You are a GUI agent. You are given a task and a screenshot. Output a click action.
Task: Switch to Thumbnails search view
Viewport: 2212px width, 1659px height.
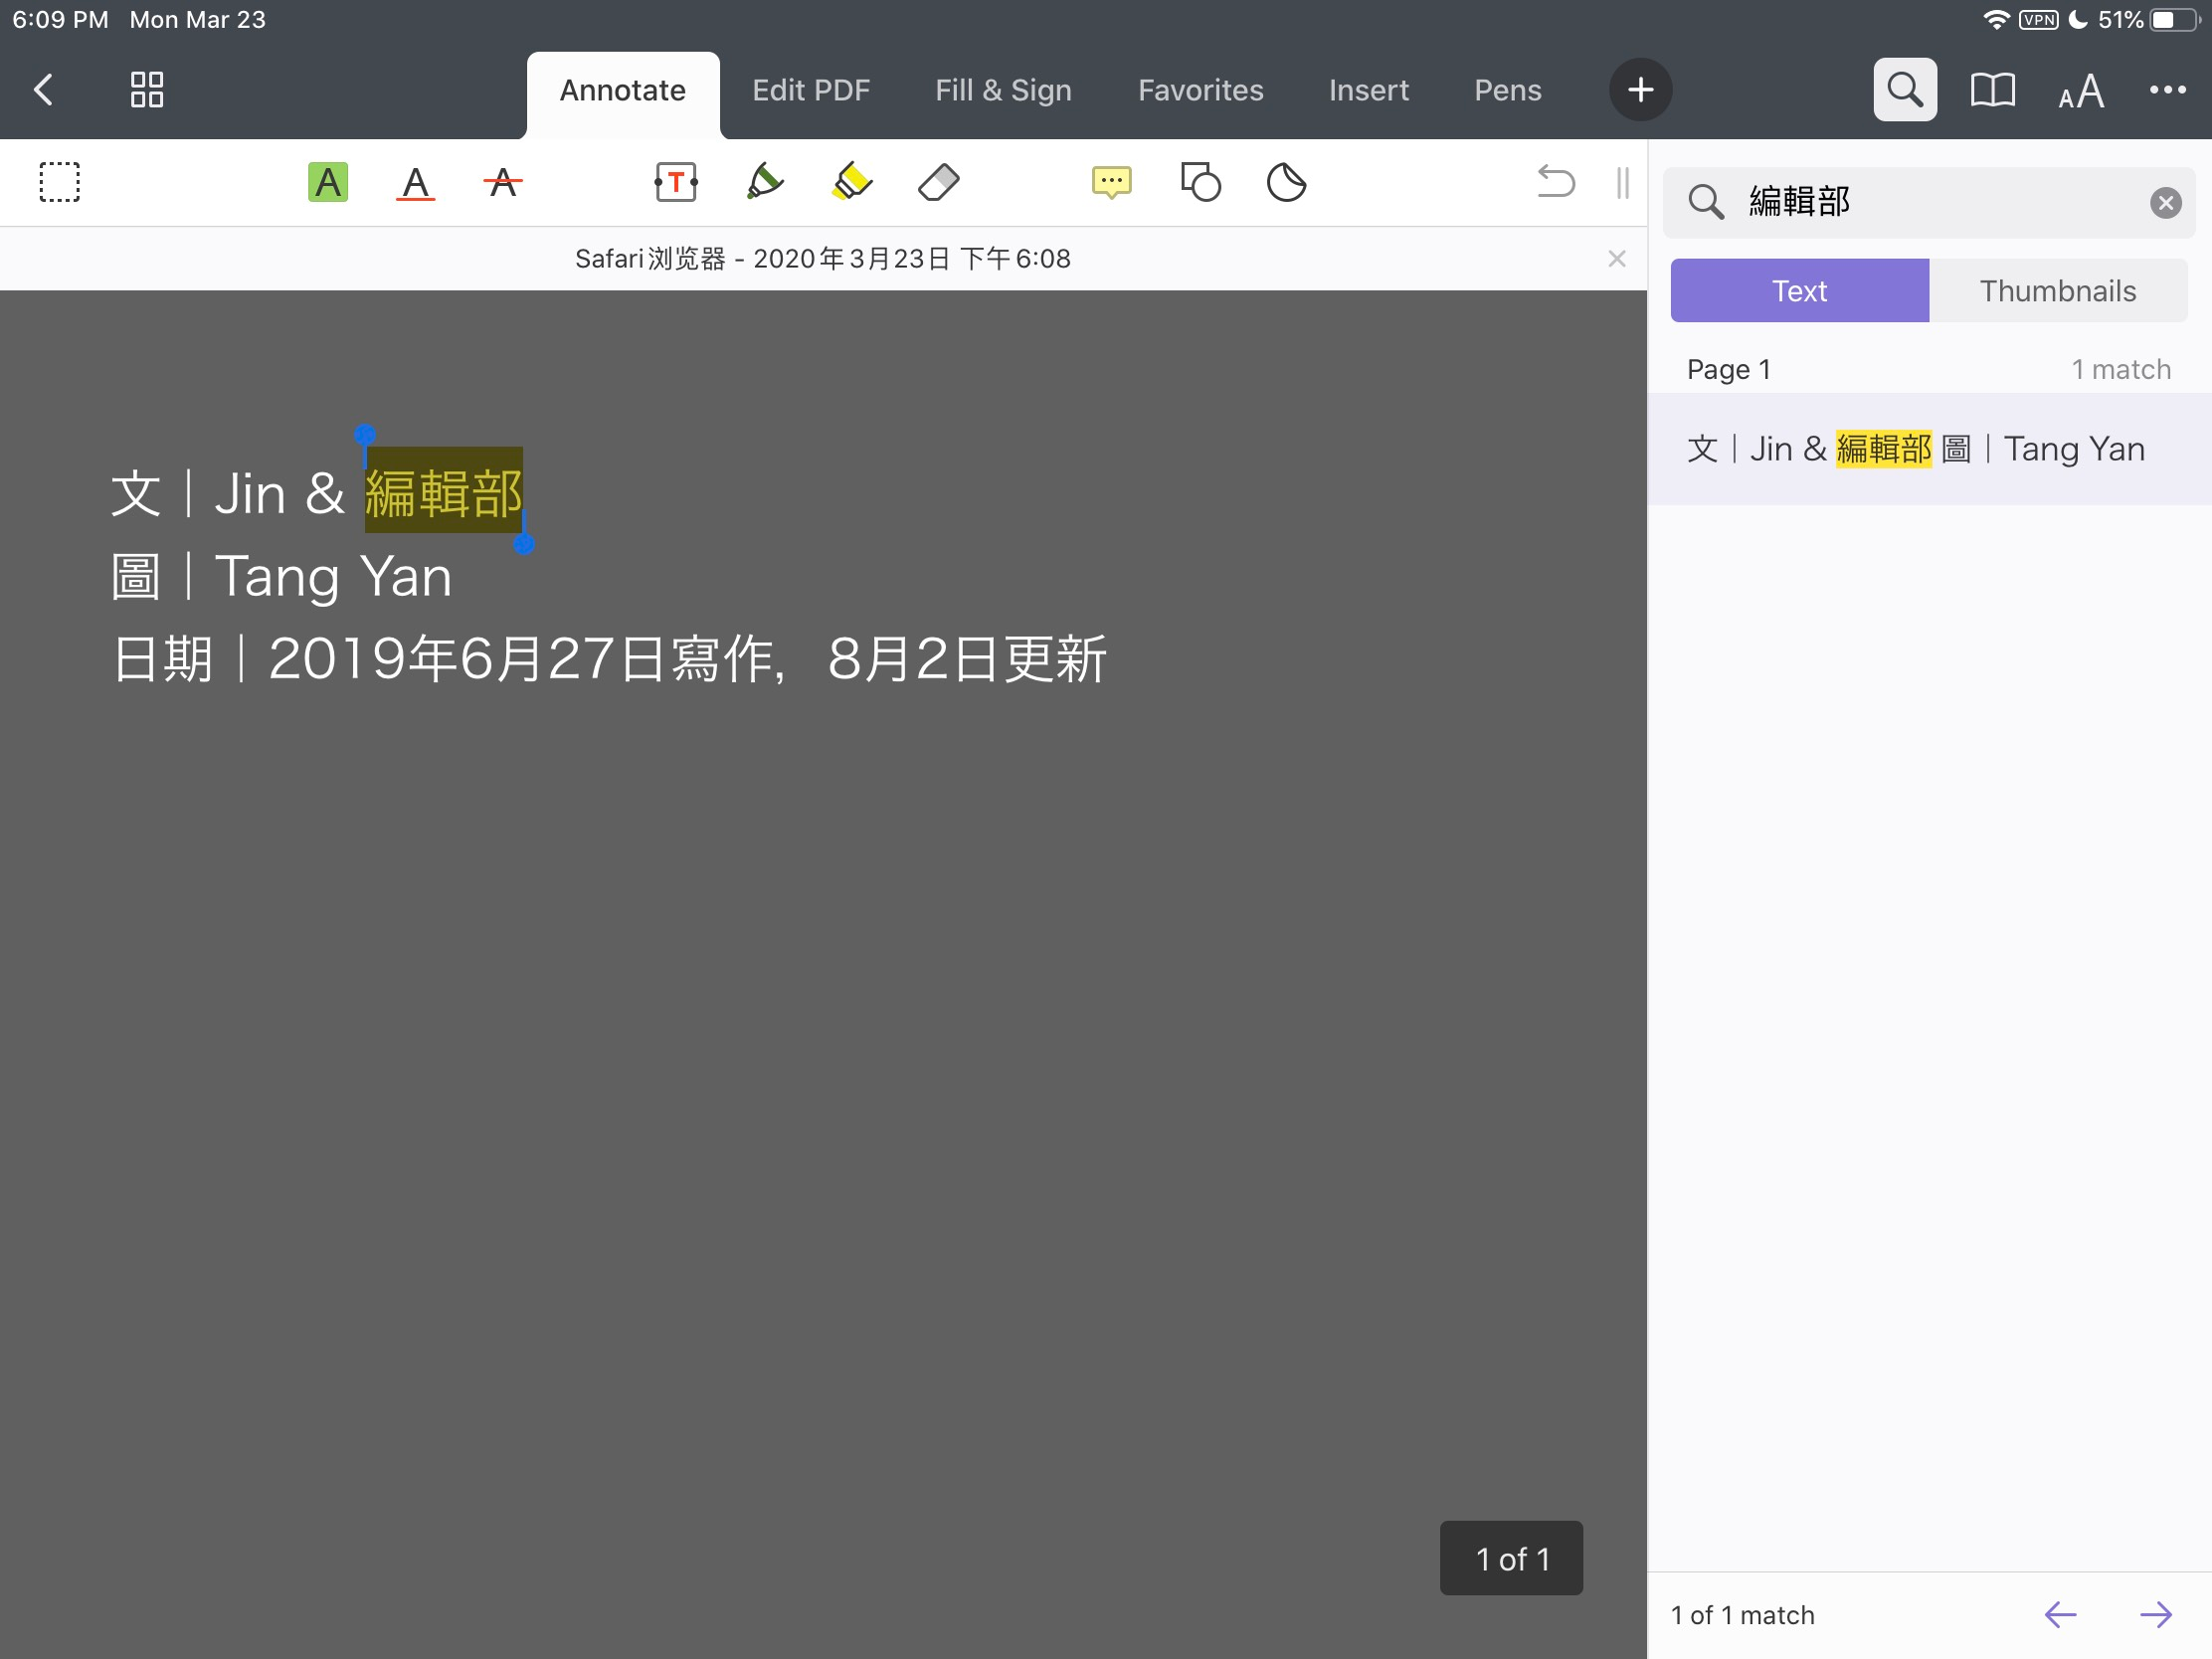2057,291
